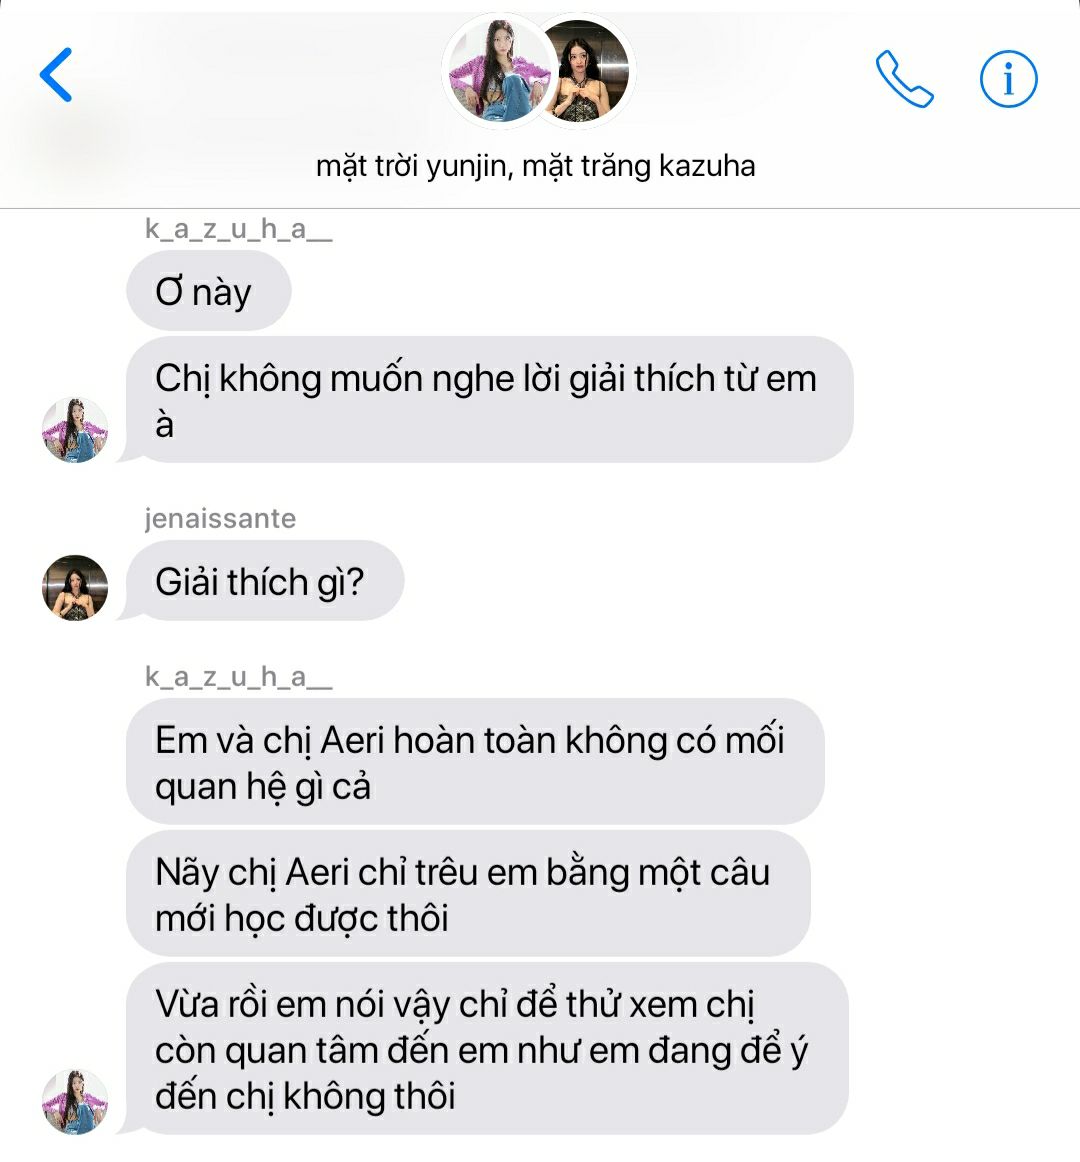
Task: Open the first k_a_z_u_h_a__ sender label
Action: tap(239, 230)
